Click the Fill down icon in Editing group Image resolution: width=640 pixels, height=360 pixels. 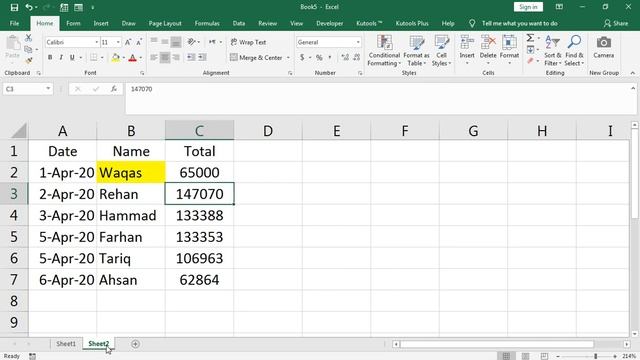(x=530, y=50)
